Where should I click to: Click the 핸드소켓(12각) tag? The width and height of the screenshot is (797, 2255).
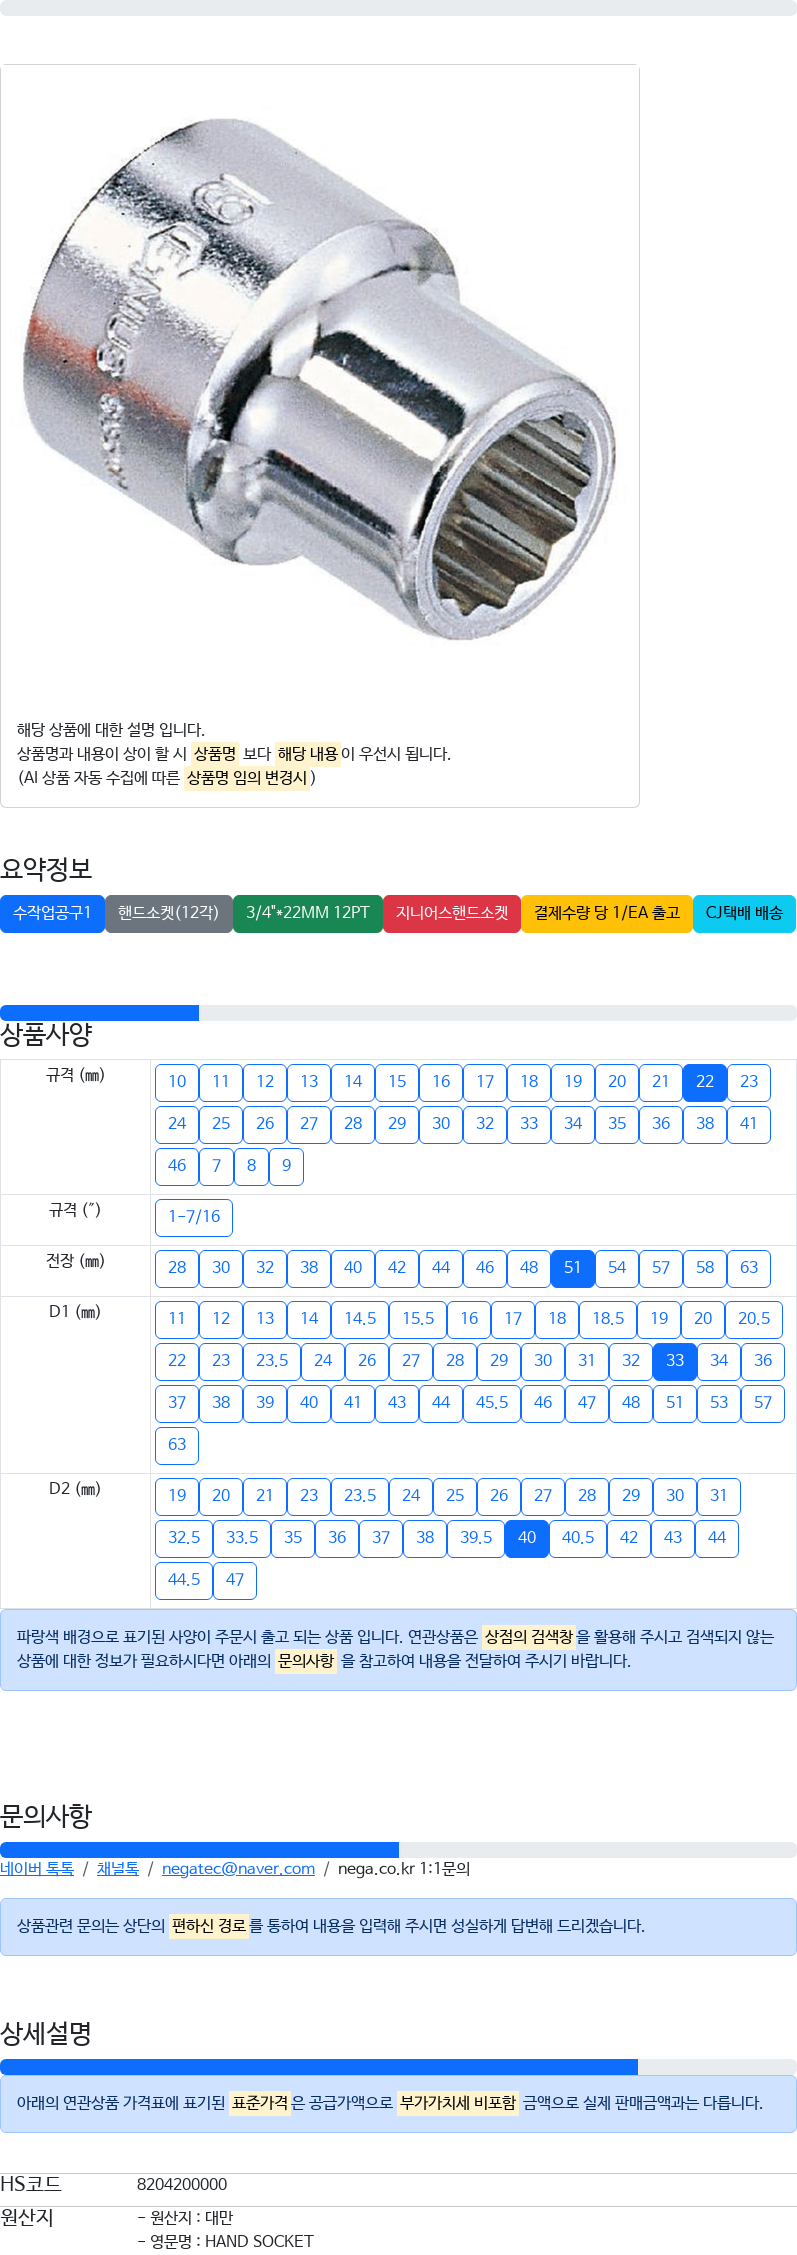(x=168, y=913)
